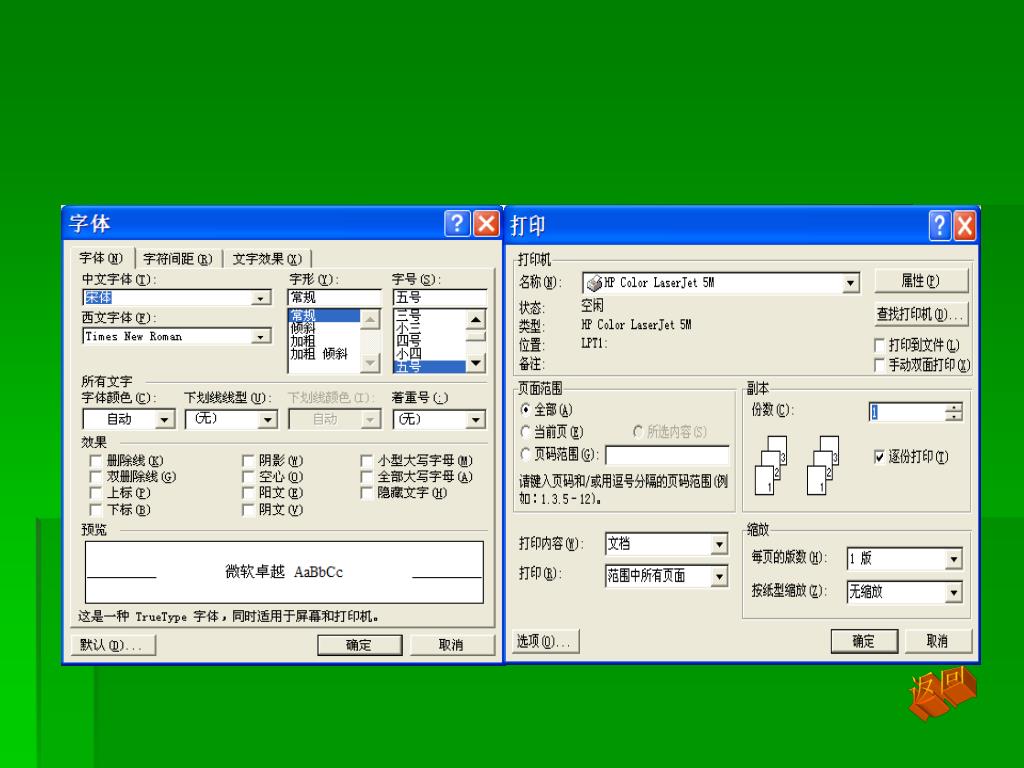Open the 字体颜色 dropdown
Screen dimensions: 1024x768
click(165, 419)
